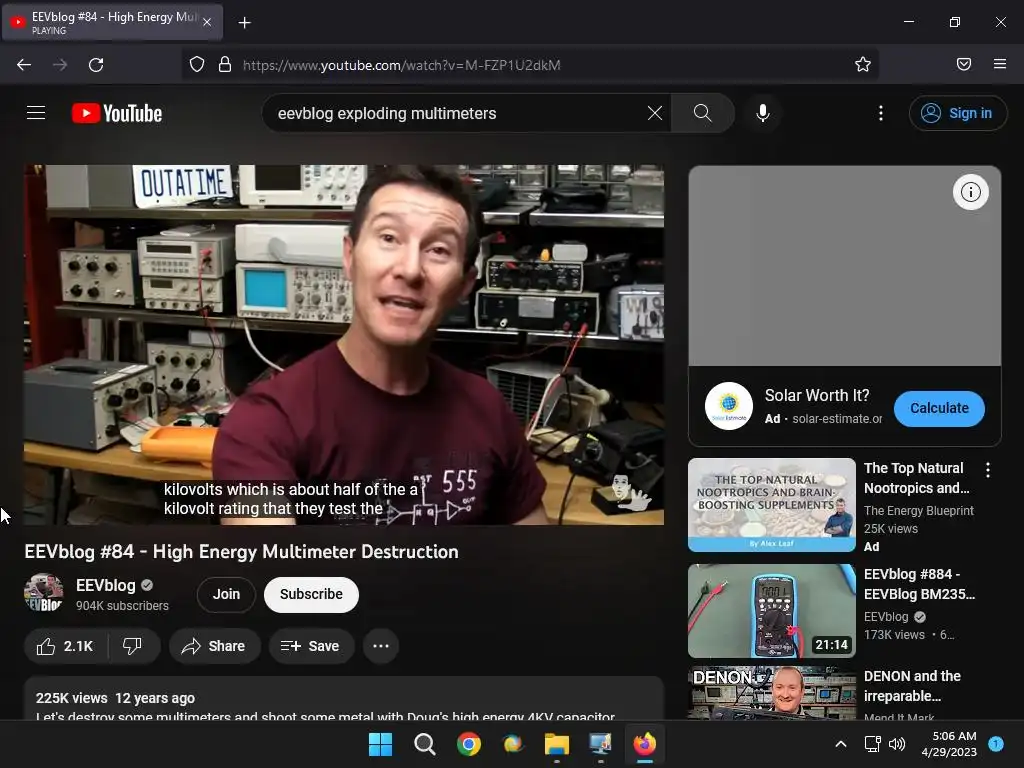Screen dimensions: 1024x768
Task: Open more actions ellipsis below video
Action: click(x=381, y=646)
